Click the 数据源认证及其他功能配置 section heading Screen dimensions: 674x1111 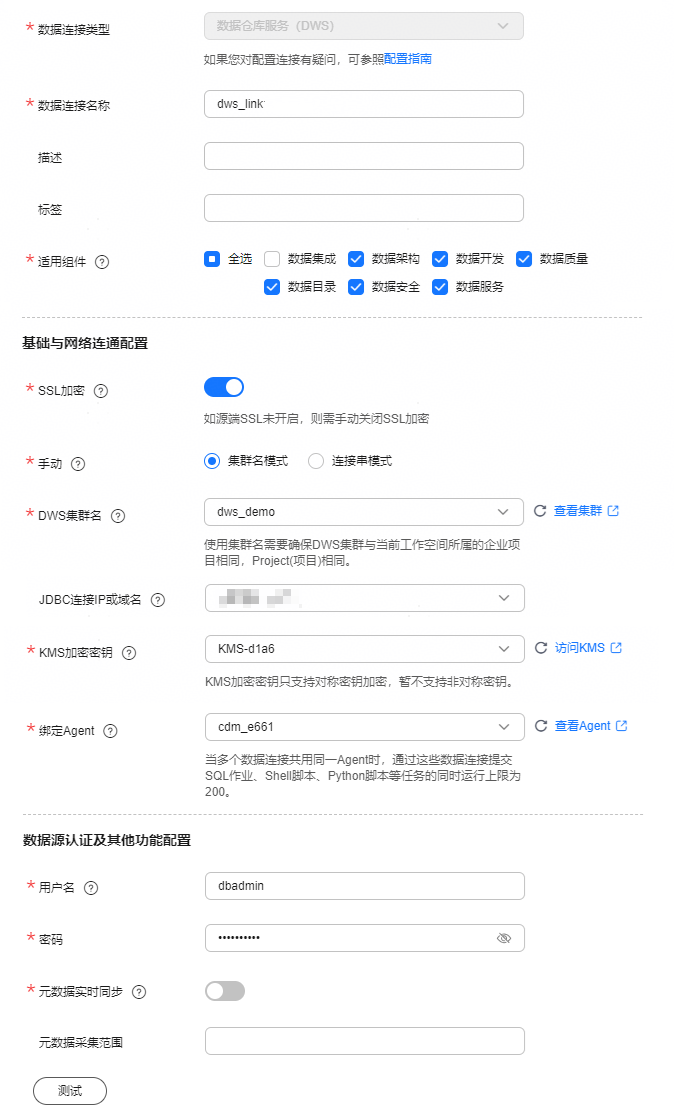pos(107,841)
